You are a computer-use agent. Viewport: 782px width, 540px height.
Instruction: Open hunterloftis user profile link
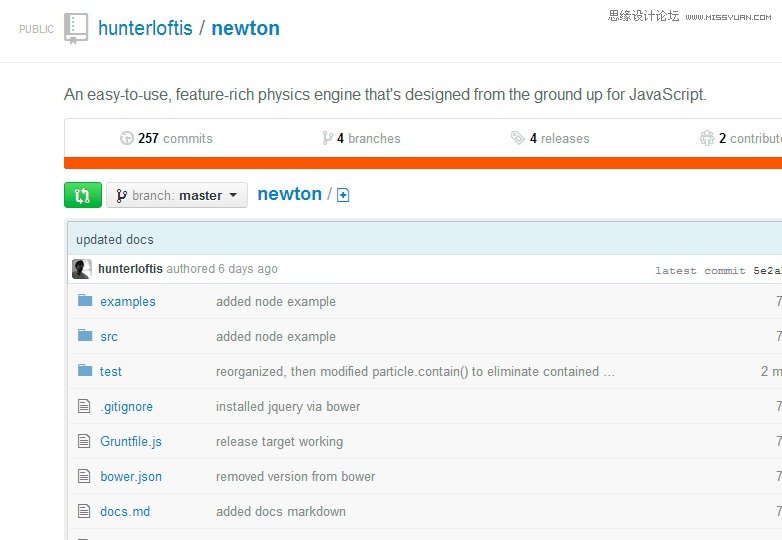[x=145, y=28]
